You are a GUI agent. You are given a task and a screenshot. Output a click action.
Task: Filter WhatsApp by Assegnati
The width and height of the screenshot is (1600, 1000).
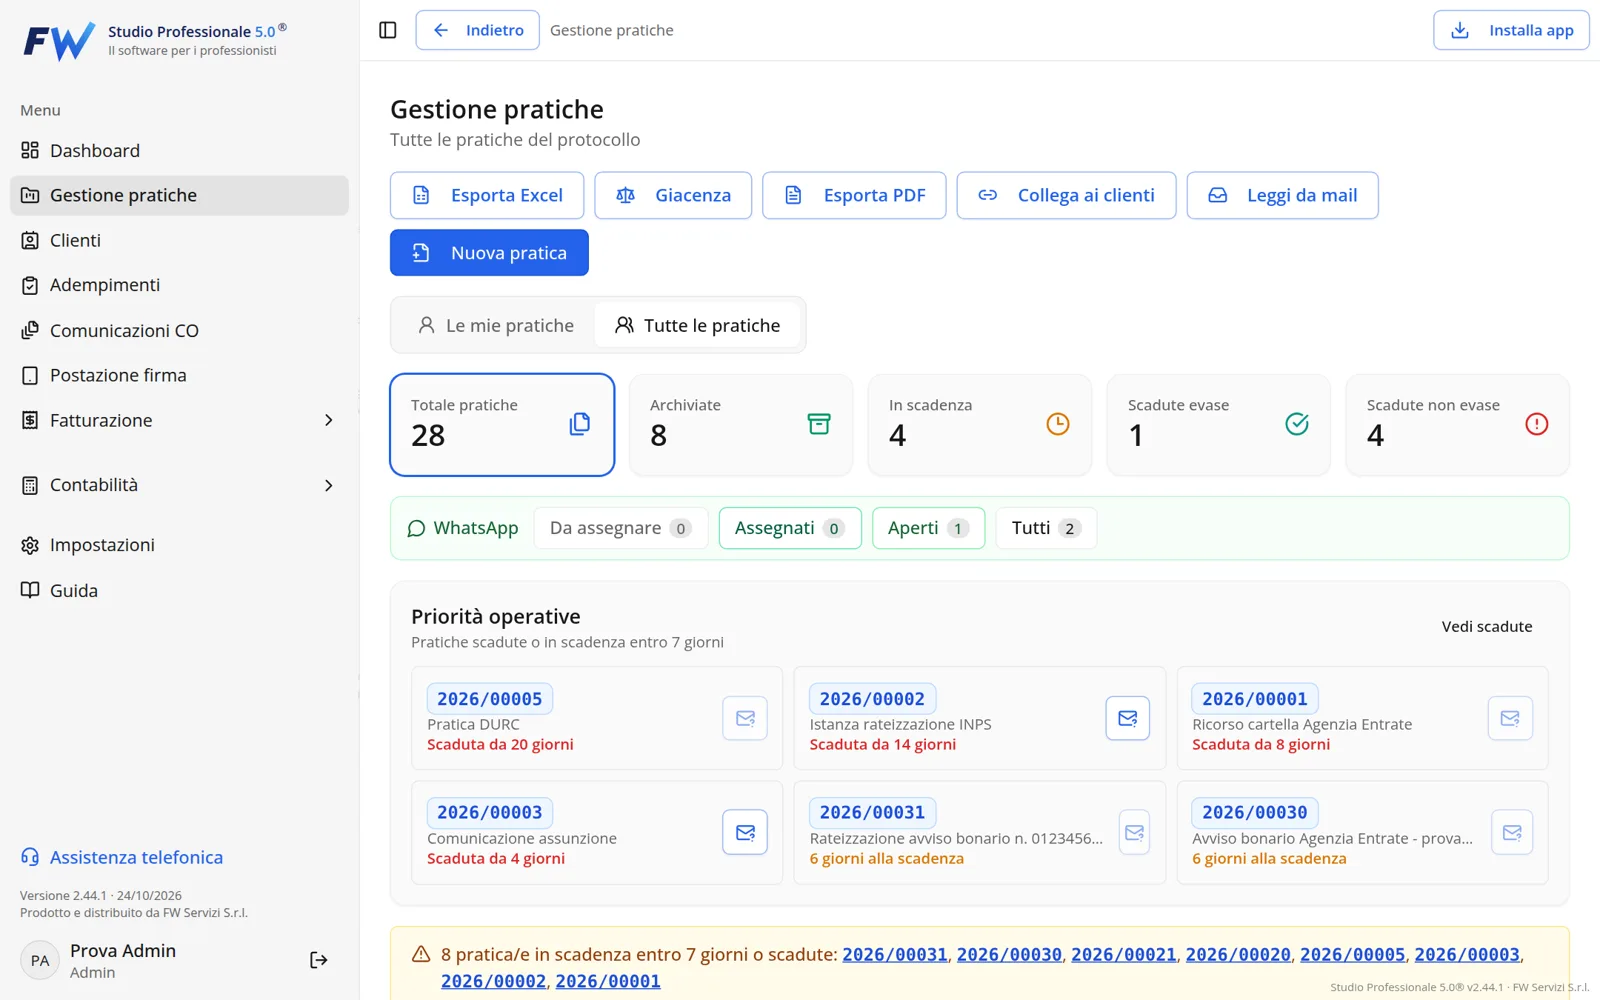(790, 528)
